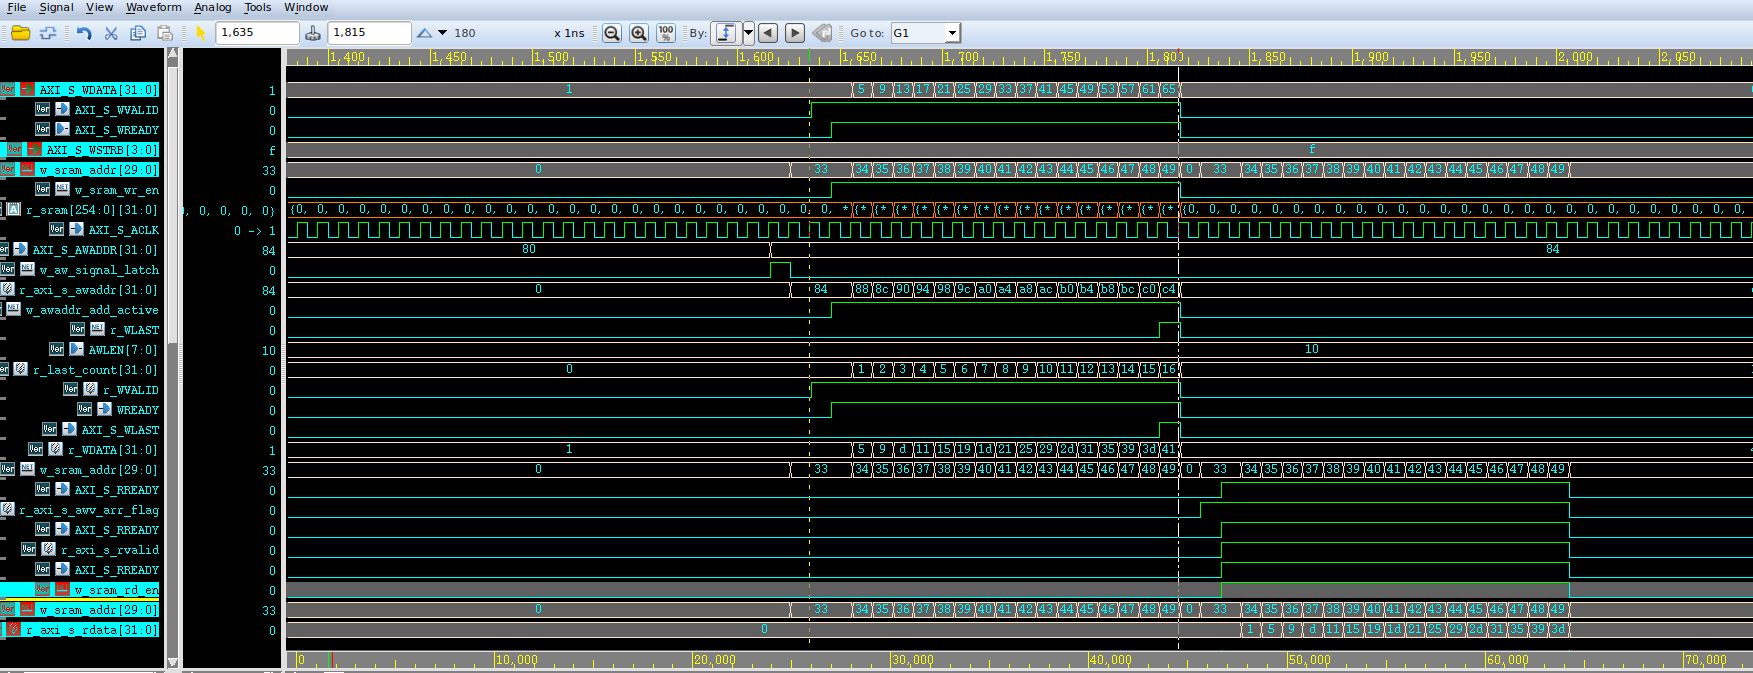Image resolution: width=1753 pixels, height=673 pixels.
Task: Click the greyed return-to-previous-view icon
Action: pyautogui.click(x=822, y=33)
